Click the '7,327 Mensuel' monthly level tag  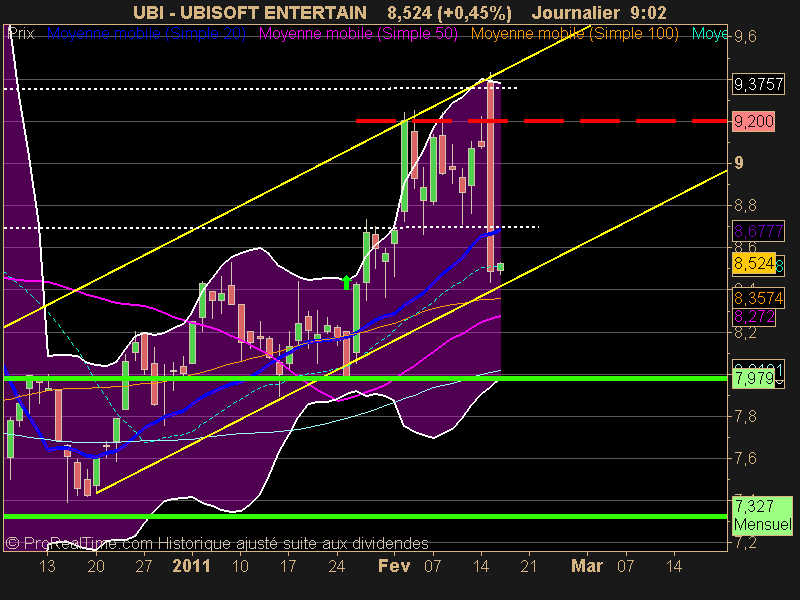[x=762, y=515]
